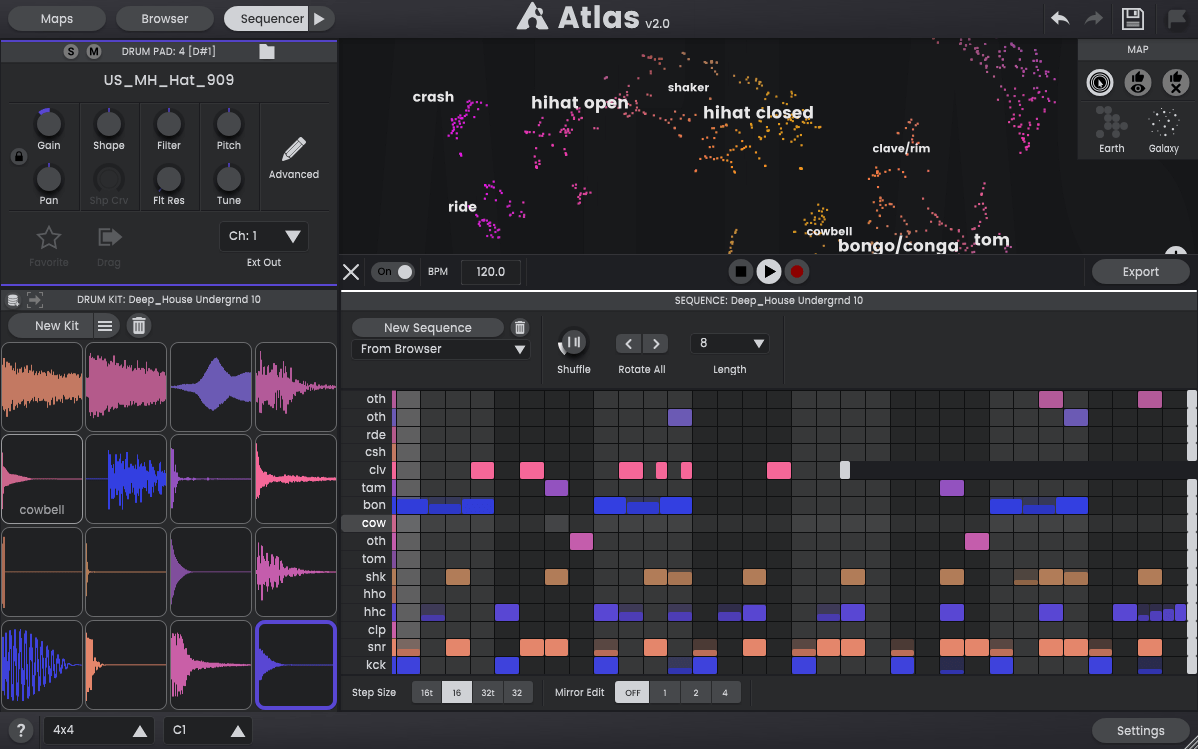This screenshot has width=1198, height=749.
Task: Open the From Browser sequence source dropdown
Action: pos(440,348)
